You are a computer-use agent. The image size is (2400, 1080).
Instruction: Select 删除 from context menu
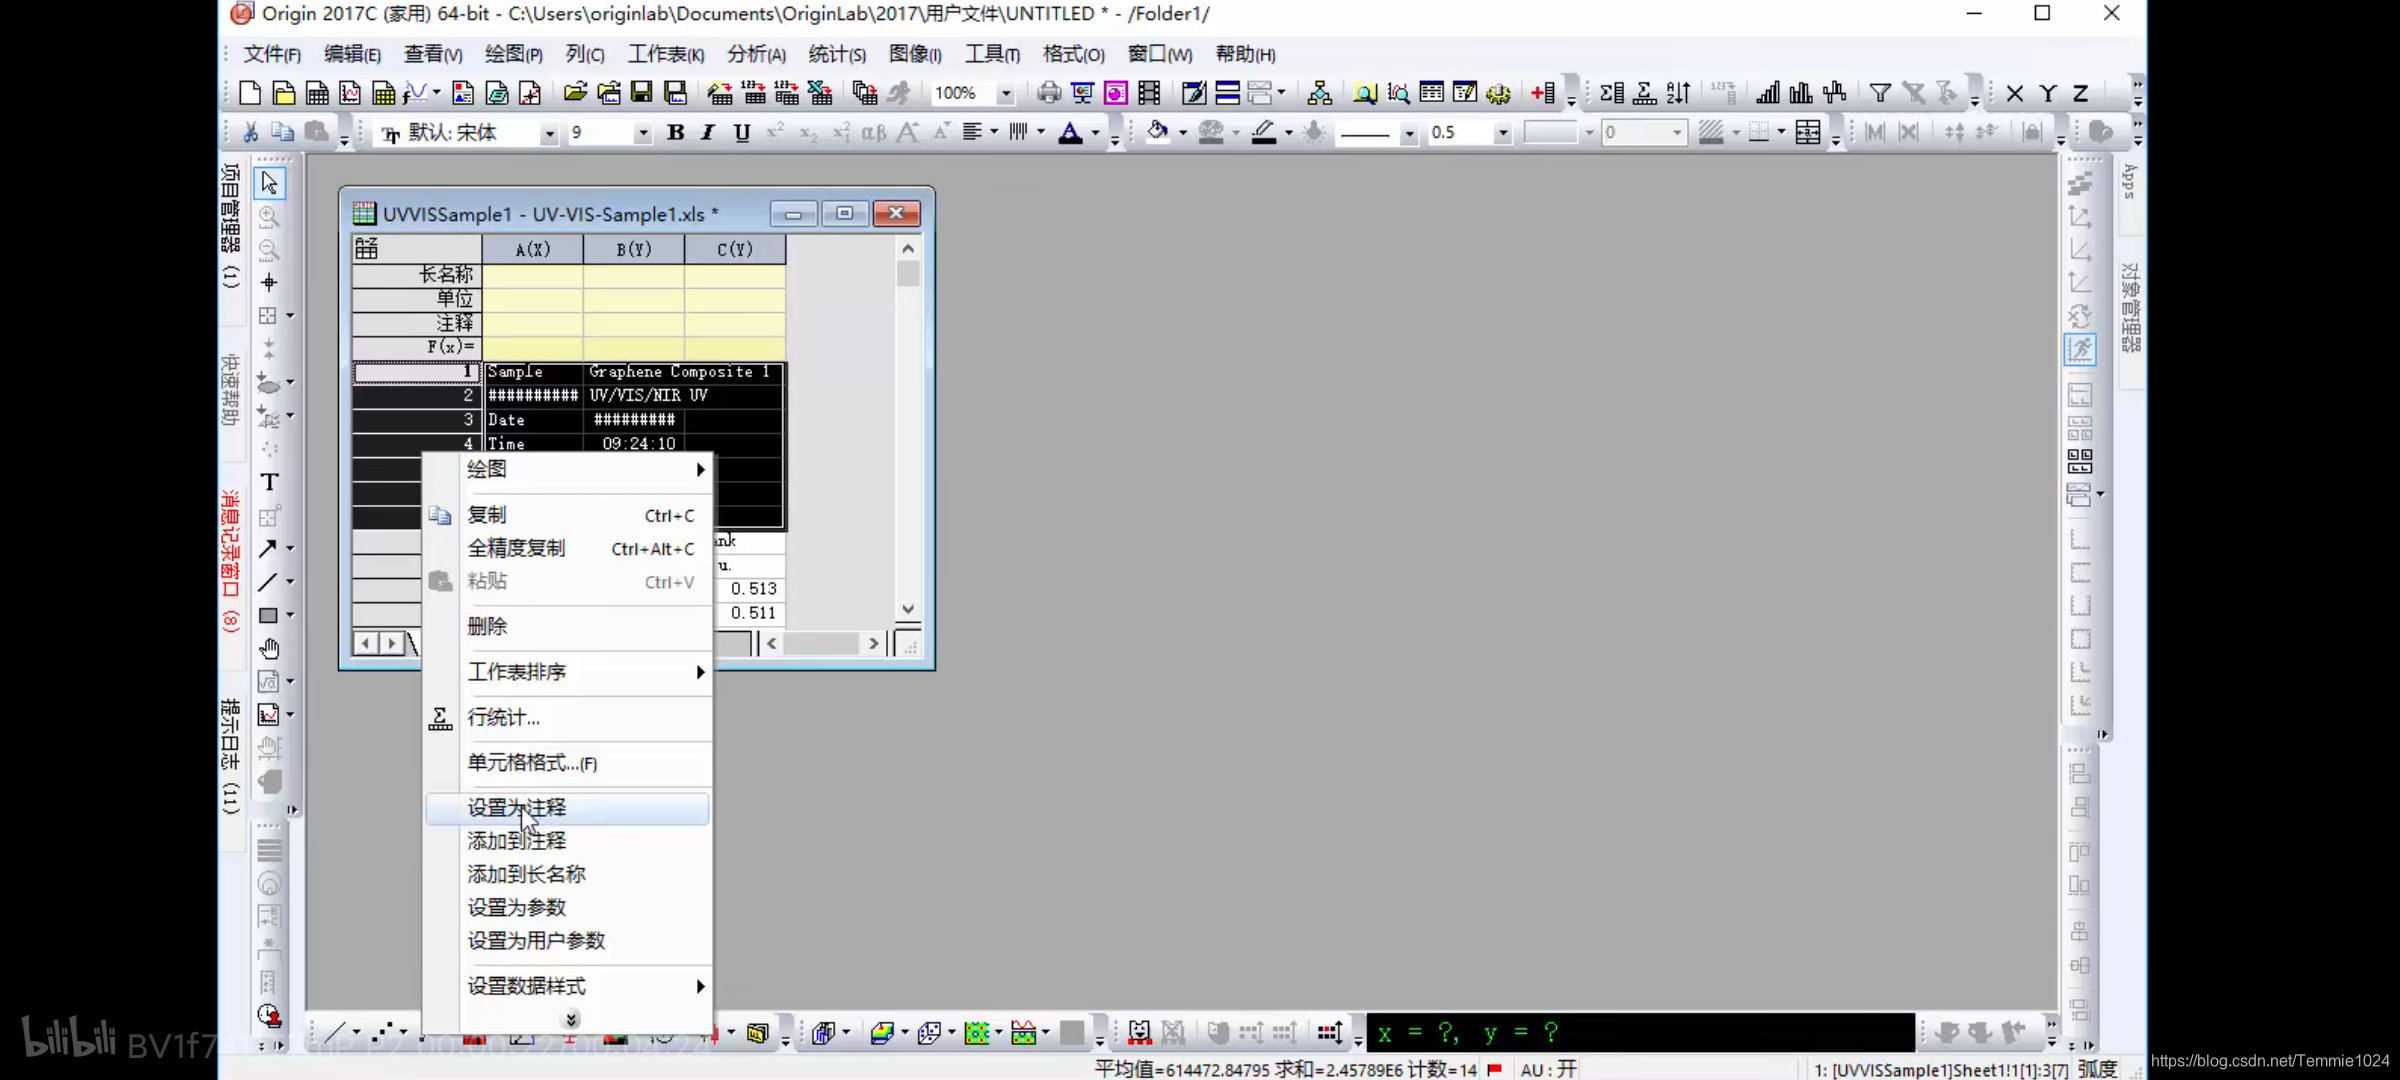(487, 626)
